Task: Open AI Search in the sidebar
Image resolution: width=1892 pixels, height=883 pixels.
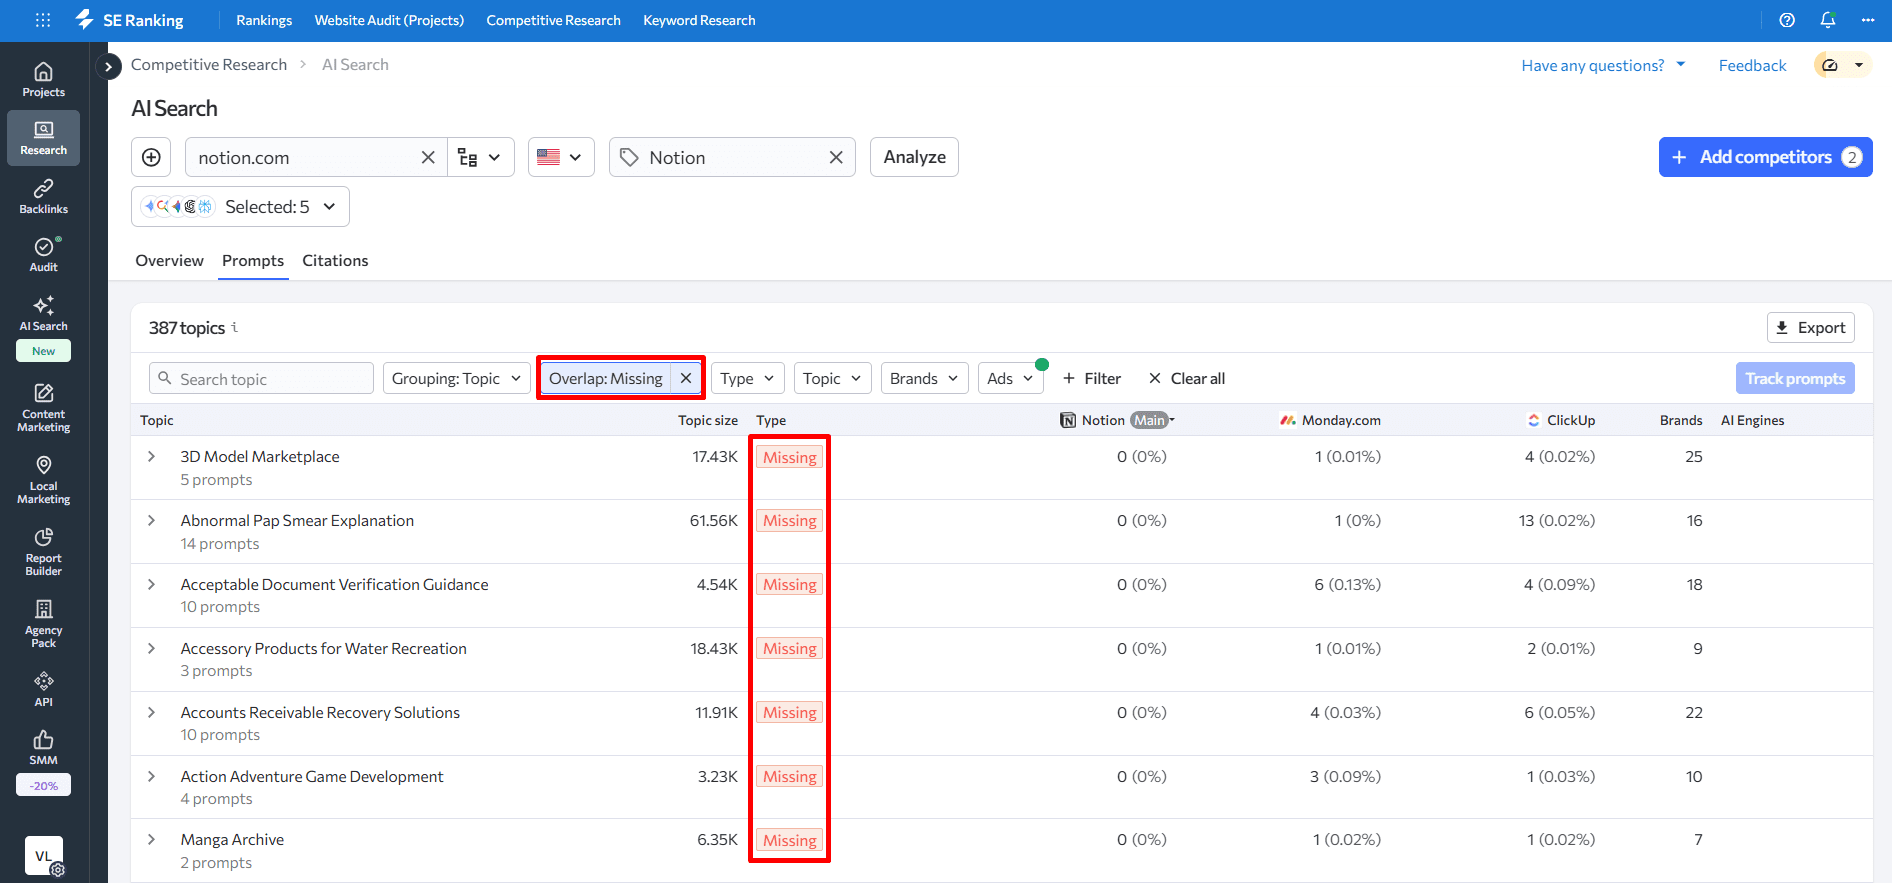Action: [43, 313]
